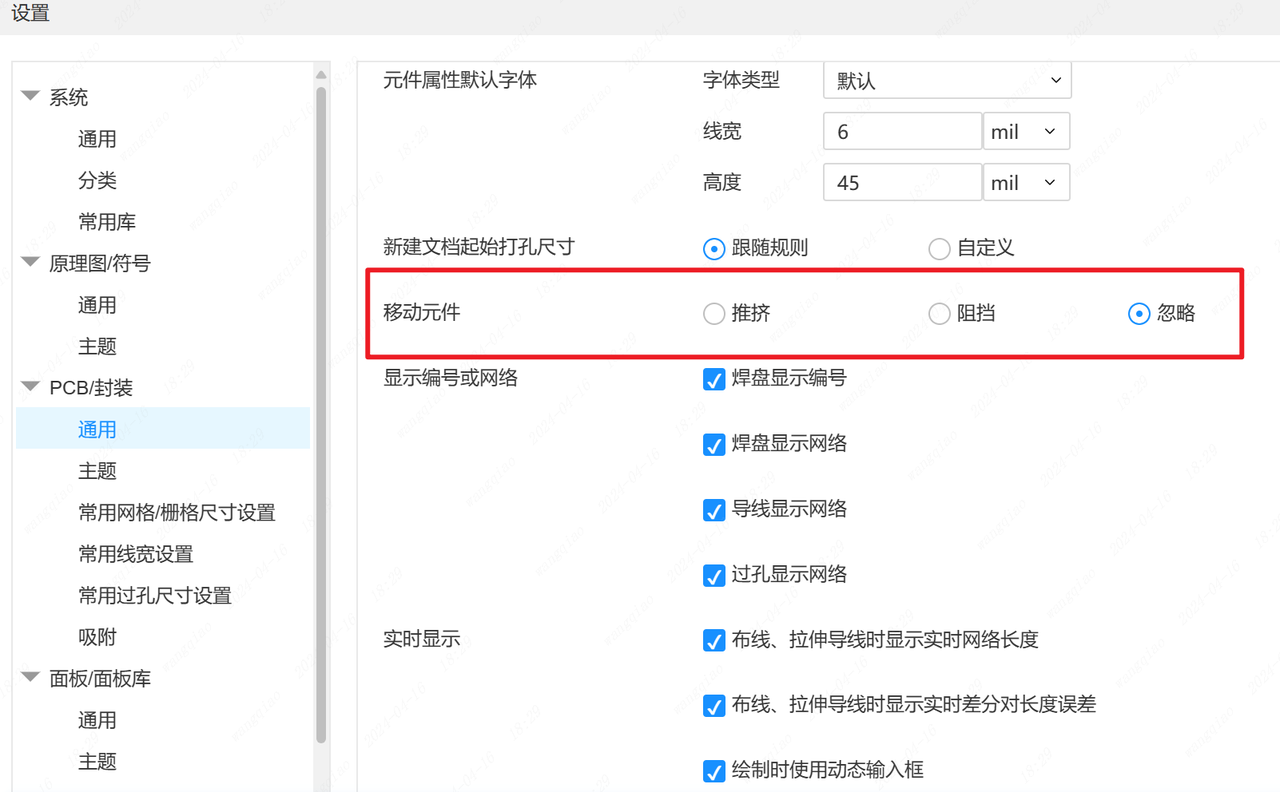Collapse the 面板/面板库 tree section
The image size is (1280, 792).
point(30,678)
